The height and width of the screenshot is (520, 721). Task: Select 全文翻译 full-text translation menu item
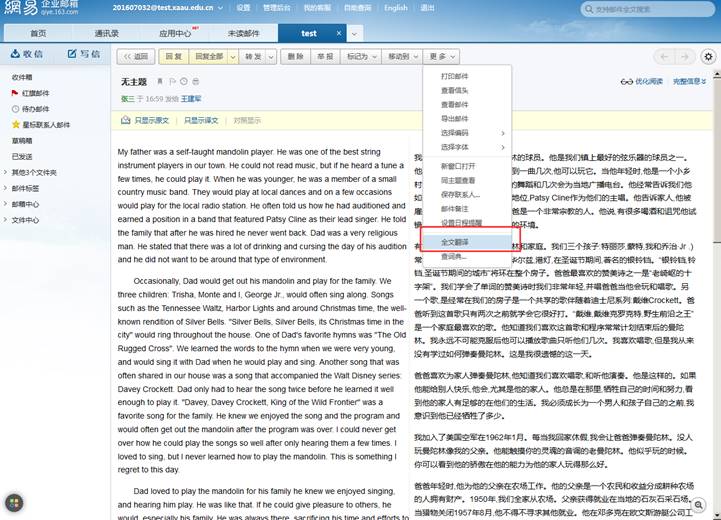tap(467, 242)
